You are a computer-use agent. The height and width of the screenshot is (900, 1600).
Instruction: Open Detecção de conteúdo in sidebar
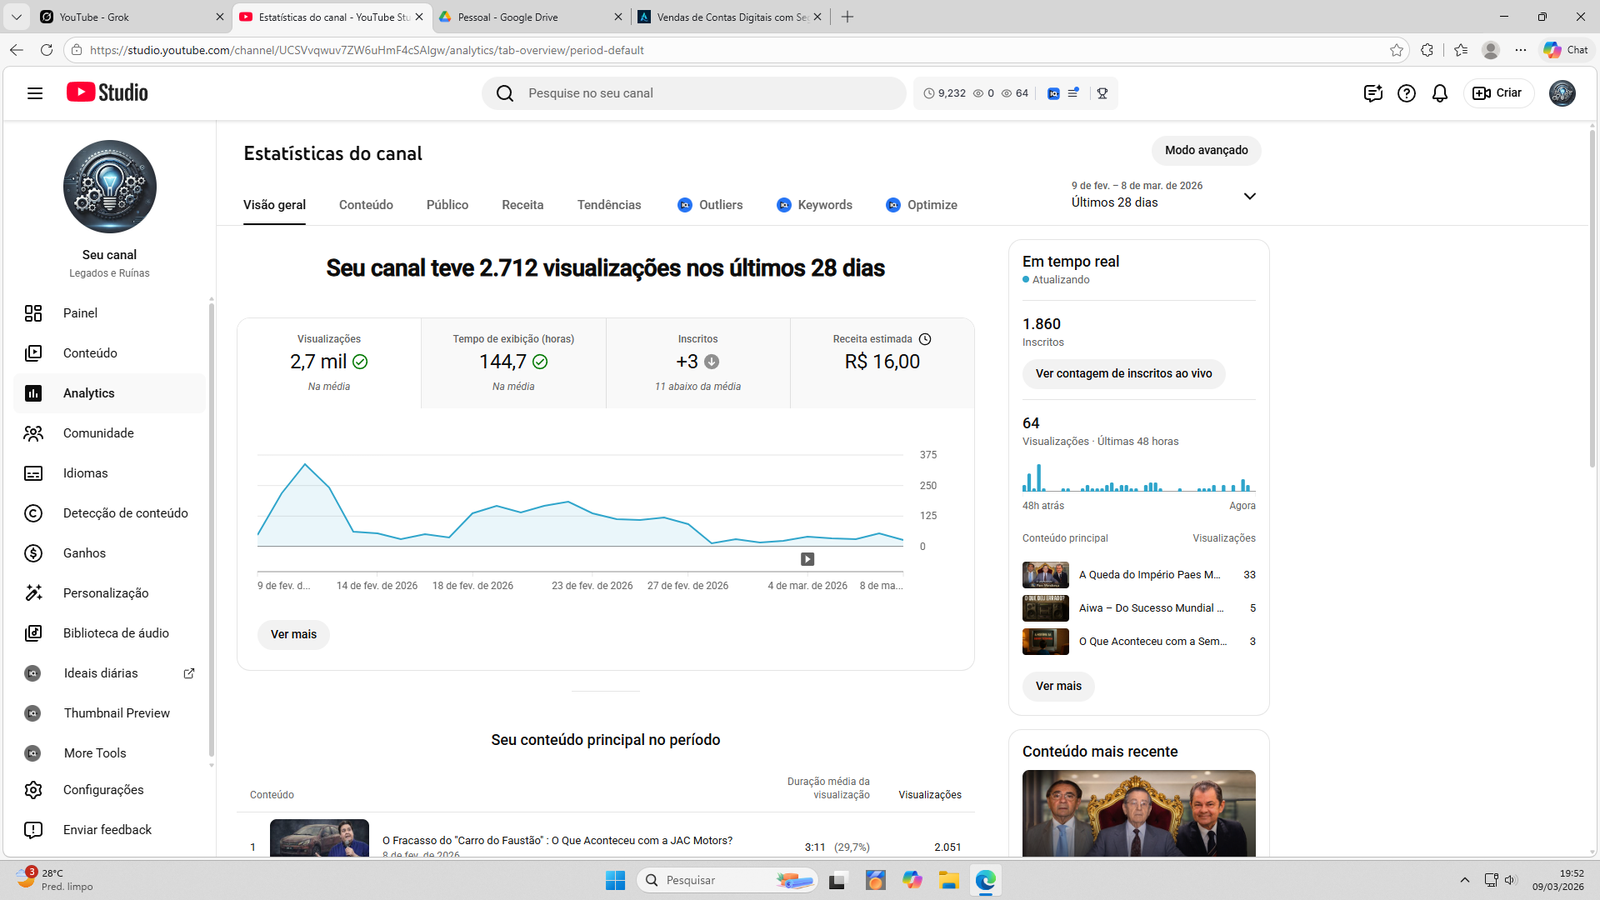coord(125,513)
